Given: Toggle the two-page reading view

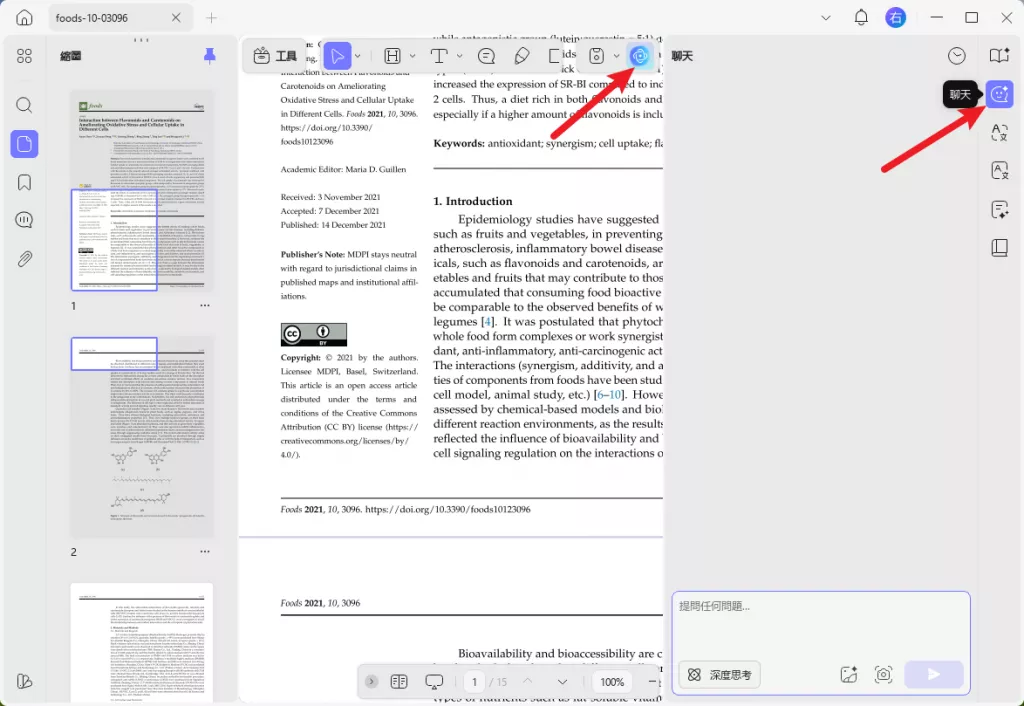Looking at the screenshot, I should pos(398,682).
